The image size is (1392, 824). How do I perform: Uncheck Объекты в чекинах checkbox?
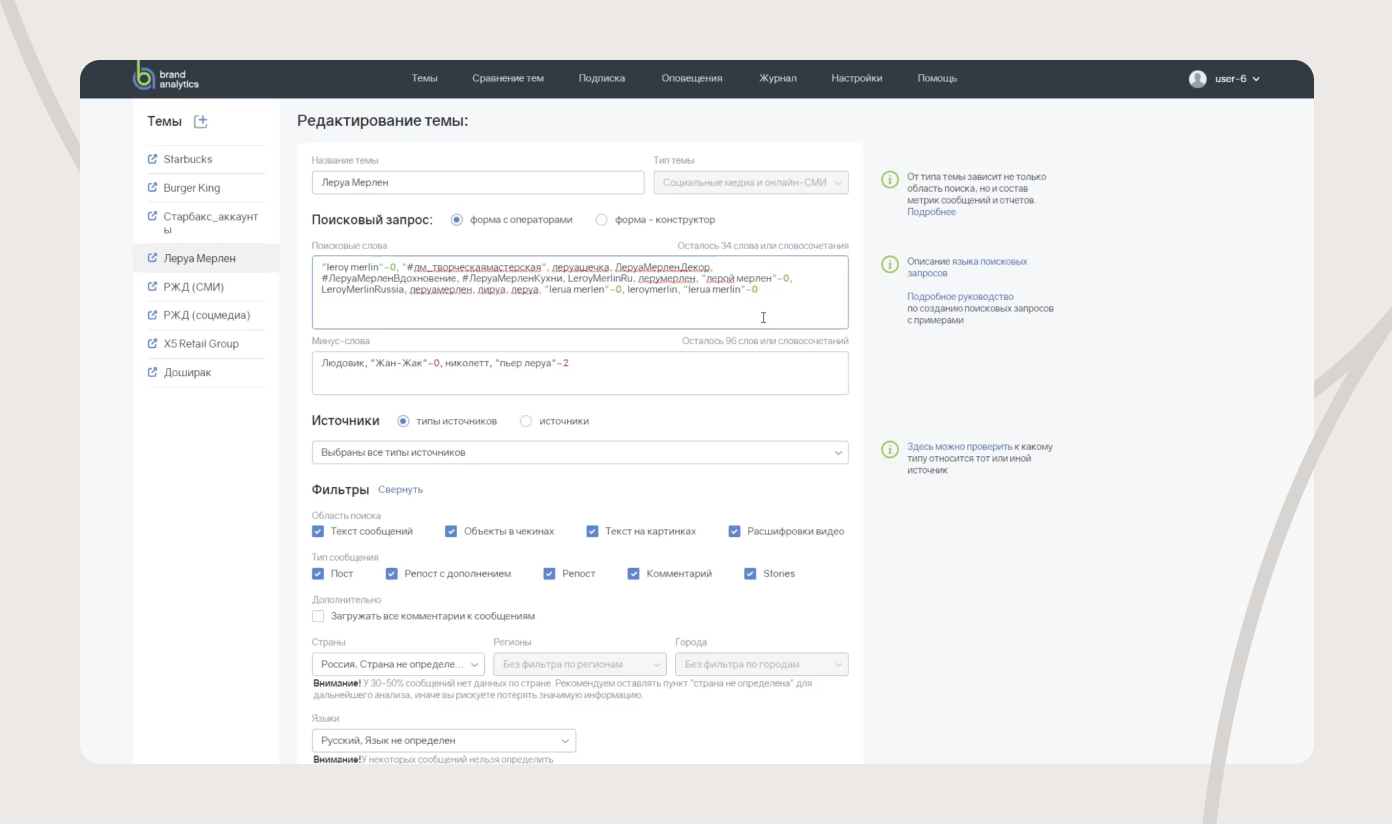coord(451,531)
